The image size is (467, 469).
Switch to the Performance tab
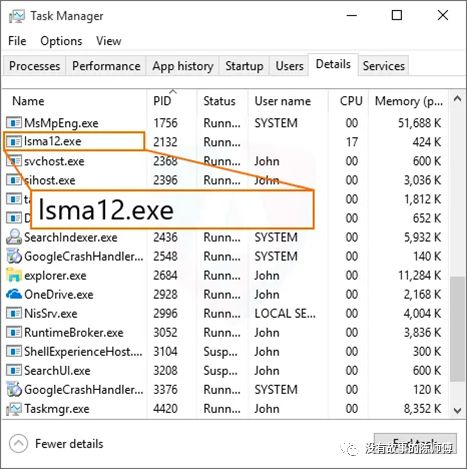point(106,66)
